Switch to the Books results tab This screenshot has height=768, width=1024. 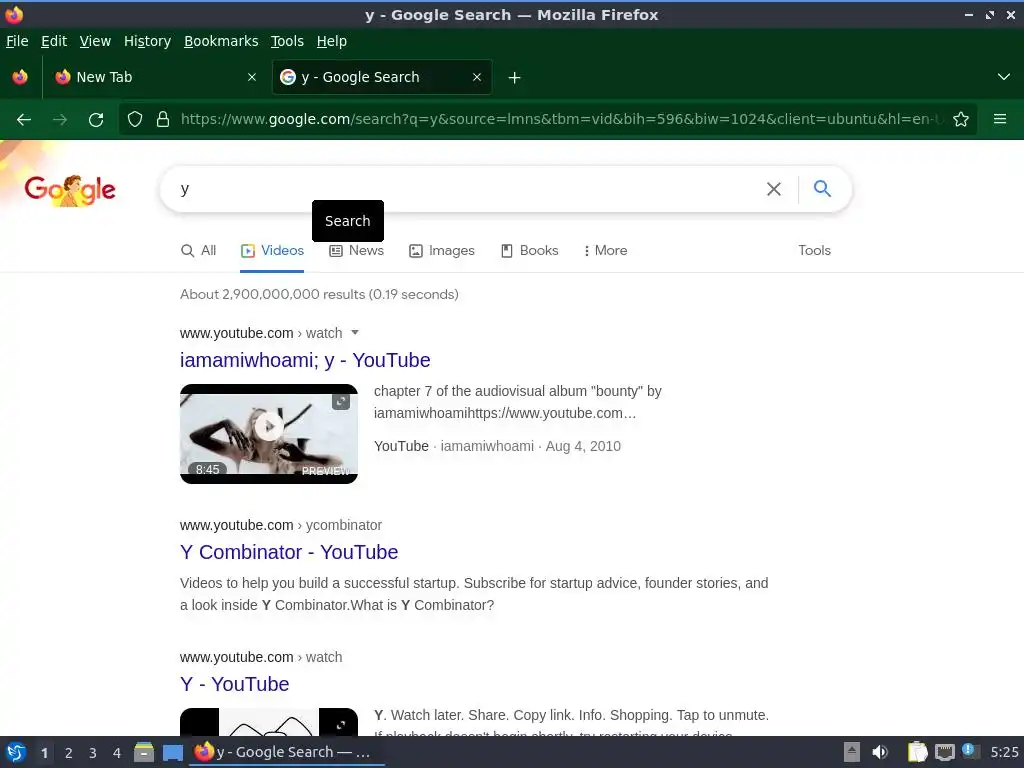pyautogui.click(x=530, y=251)
